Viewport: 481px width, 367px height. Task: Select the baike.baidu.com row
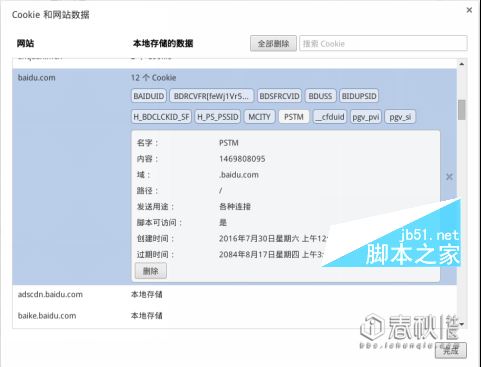[x=235, y=316]
